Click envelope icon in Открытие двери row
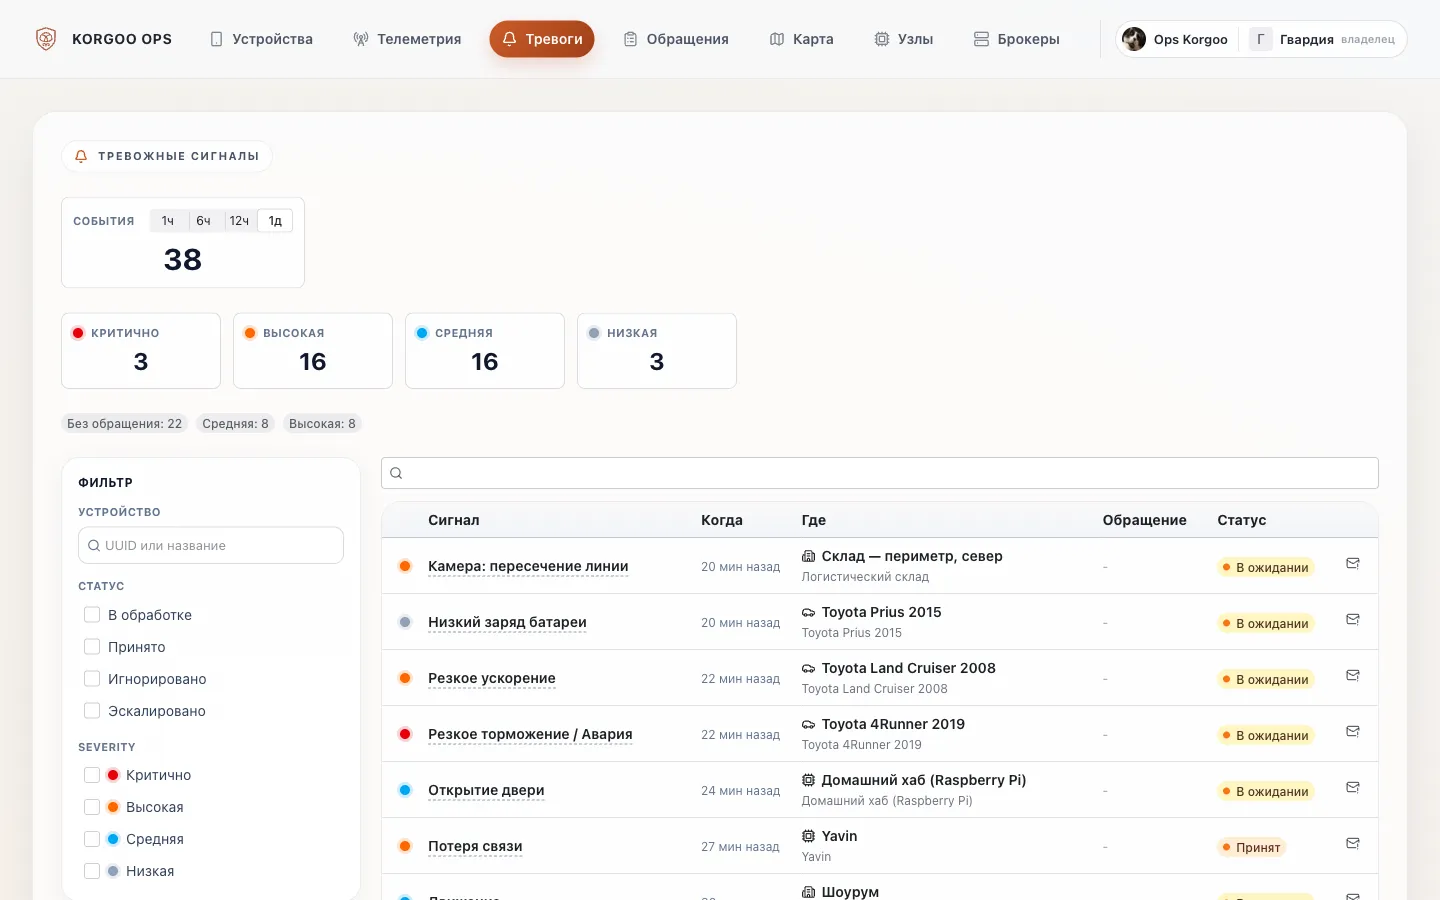Viewport: 1440px width, 900px height. (x=1353, y=788)
